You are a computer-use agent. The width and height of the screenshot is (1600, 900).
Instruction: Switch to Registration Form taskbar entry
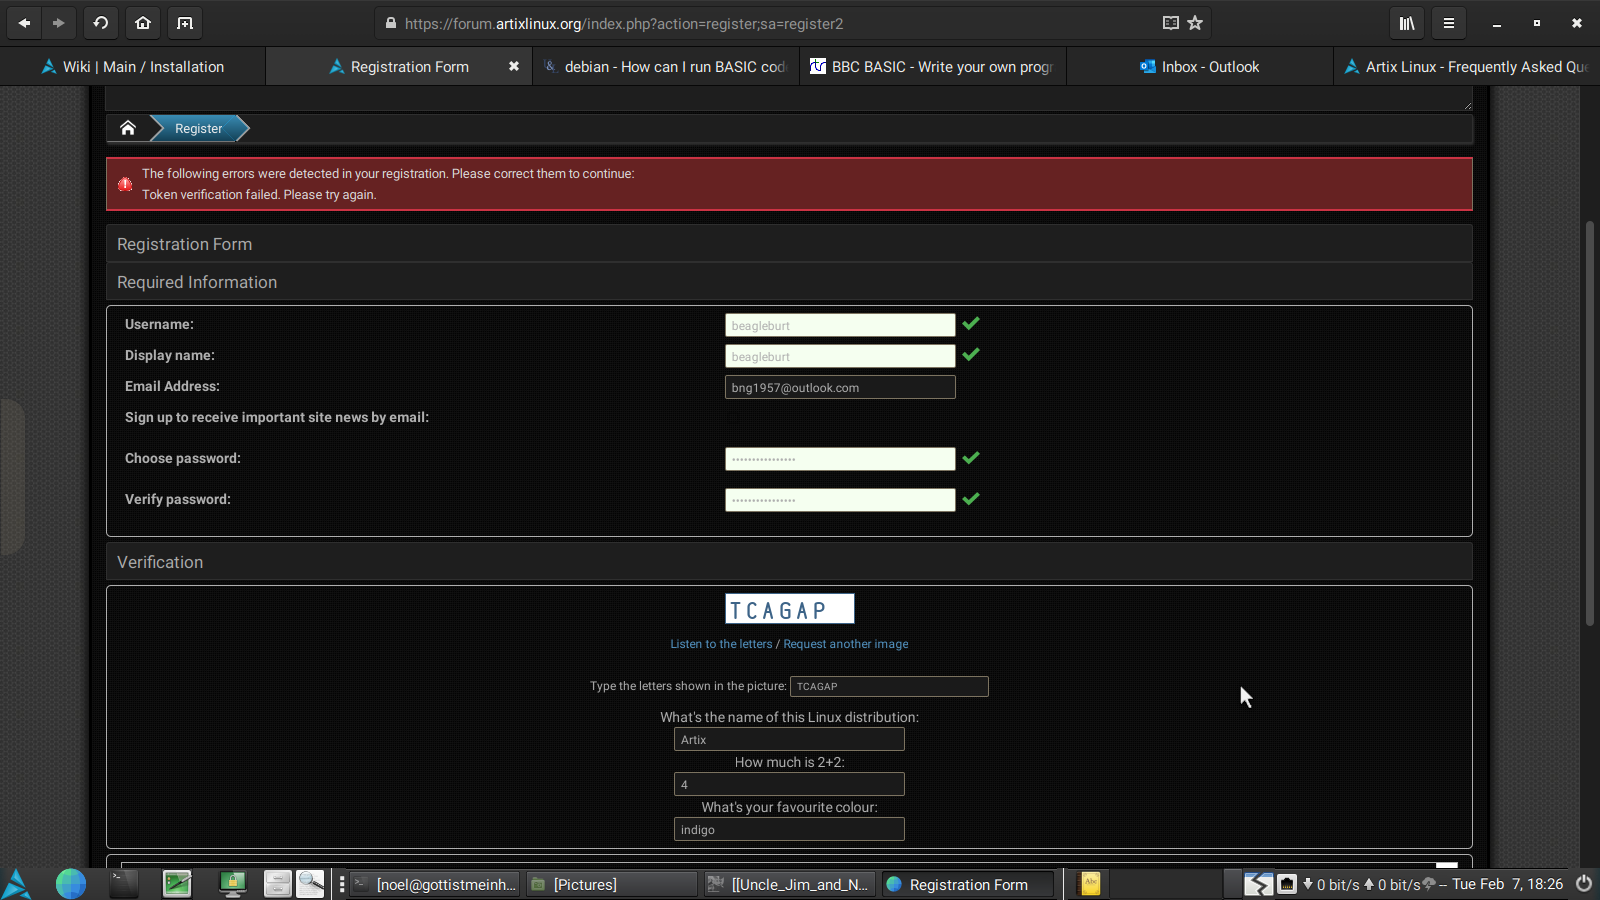pyautogui.click(x=967, y=884)
